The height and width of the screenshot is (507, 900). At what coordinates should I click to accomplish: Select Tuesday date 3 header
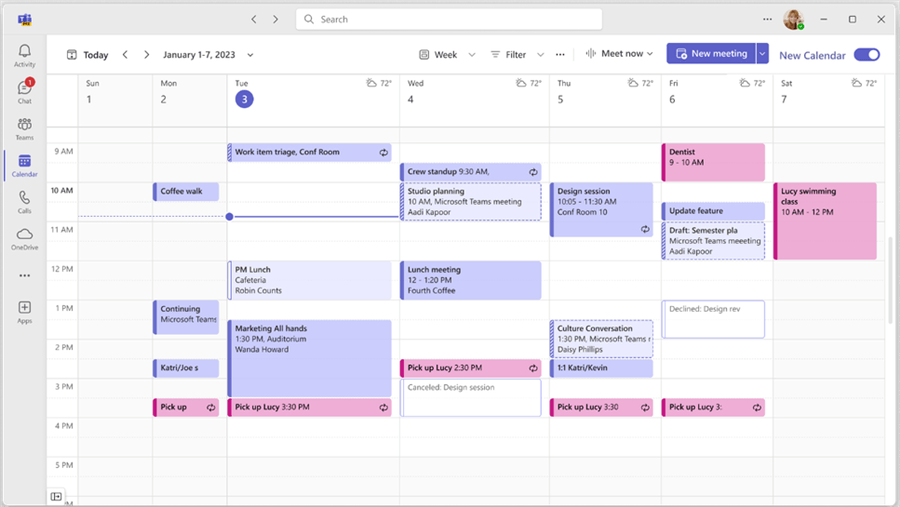click(244, 99)
